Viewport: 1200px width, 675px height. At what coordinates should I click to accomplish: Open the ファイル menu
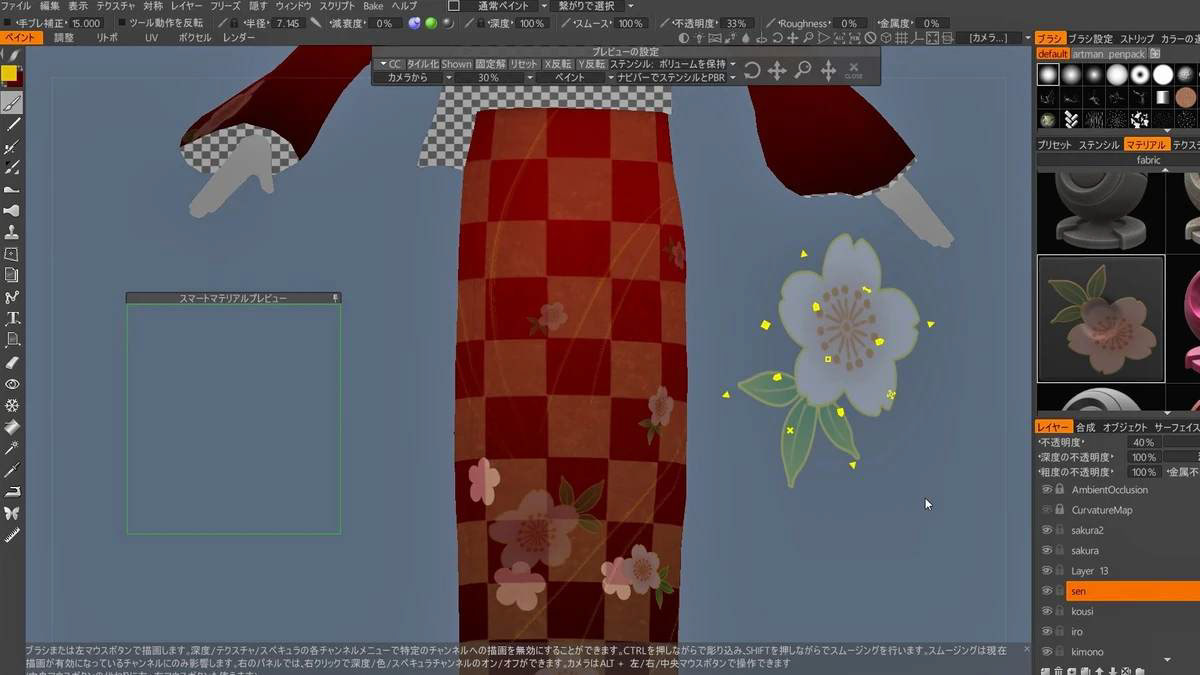(15, 6)
